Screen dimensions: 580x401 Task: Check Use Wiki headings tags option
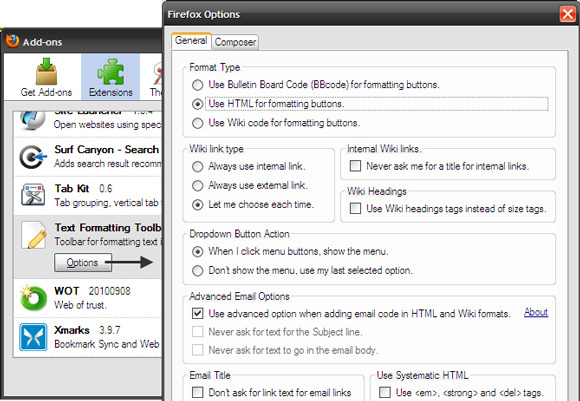(x=355, y=208)
